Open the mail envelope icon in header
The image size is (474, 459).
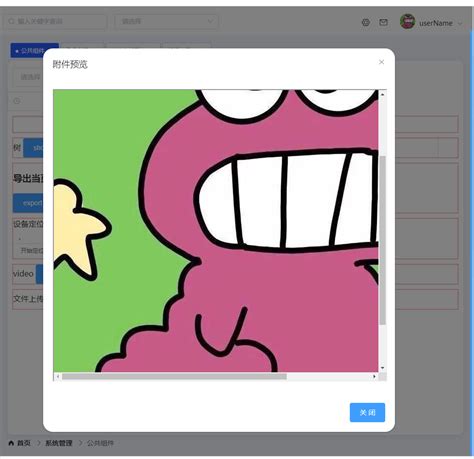[383, 22]
